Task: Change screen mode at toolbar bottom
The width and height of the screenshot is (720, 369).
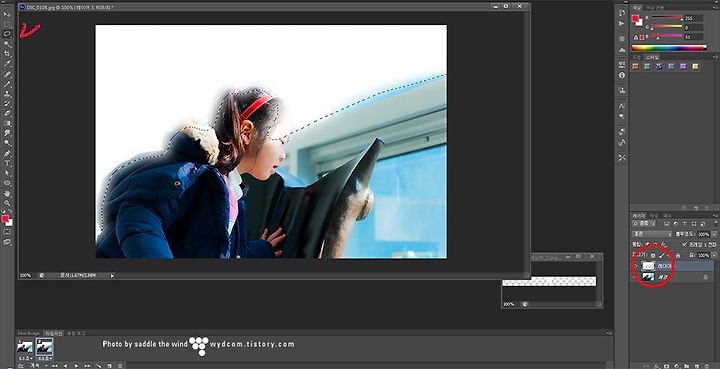Action: click(x=7, y=241)
